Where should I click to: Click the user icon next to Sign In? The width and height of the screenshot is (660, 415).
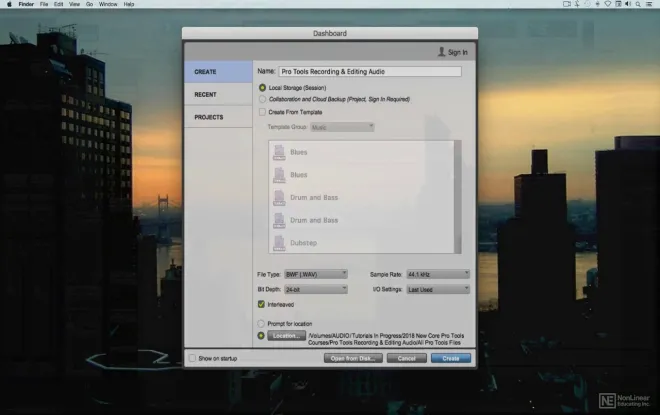tap(441, 52)
